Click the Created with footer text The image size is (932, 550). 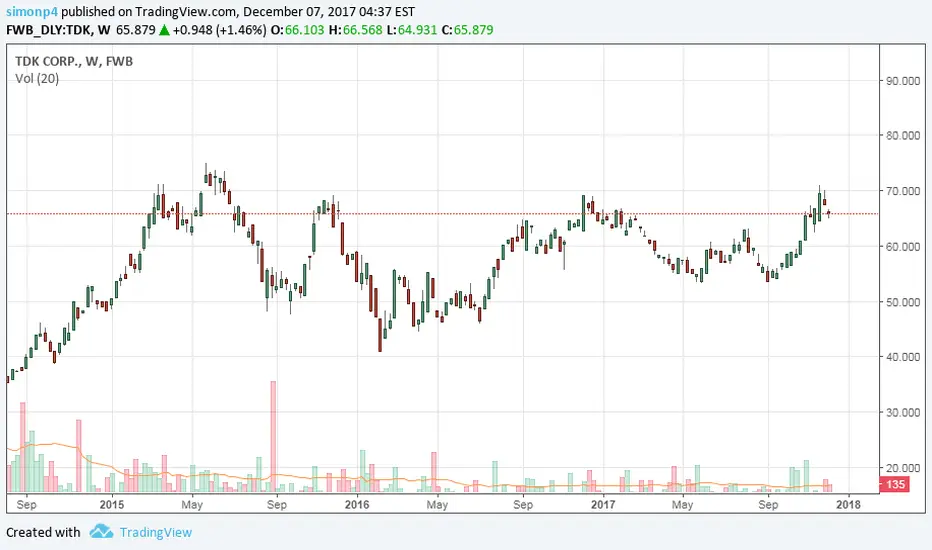click(x=43, y=532)
